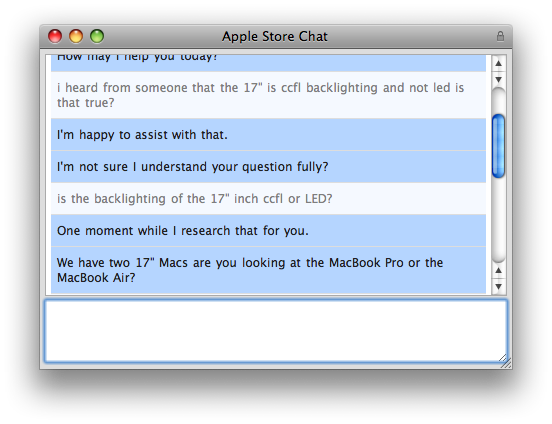Click the blue scrollbar thumb
552x424 pixels.
[498, 146]
